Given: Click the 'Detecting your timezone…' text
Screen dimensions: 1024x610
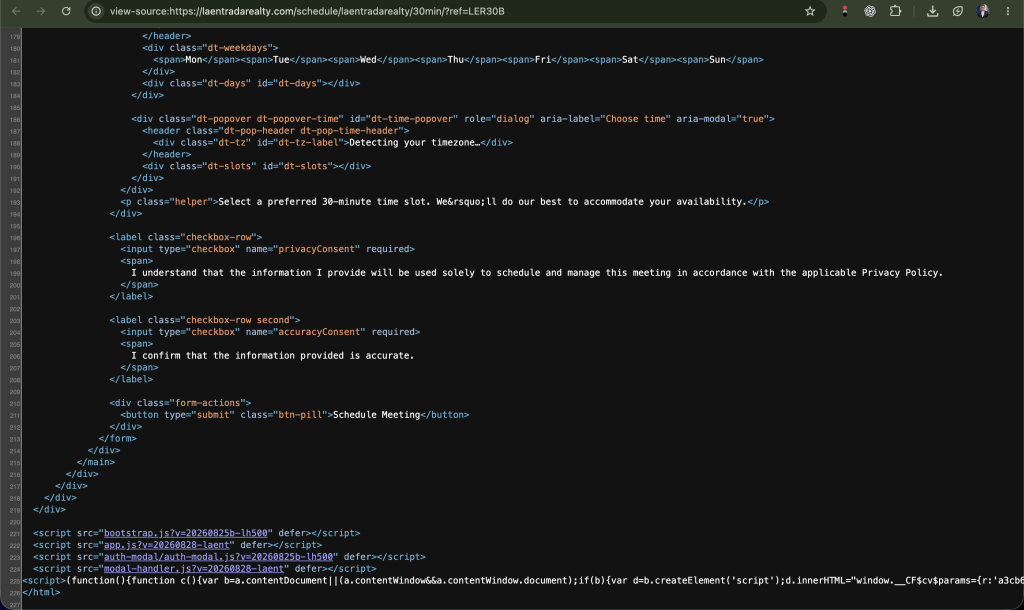Looking at the screenshot, I should point(414,142).
